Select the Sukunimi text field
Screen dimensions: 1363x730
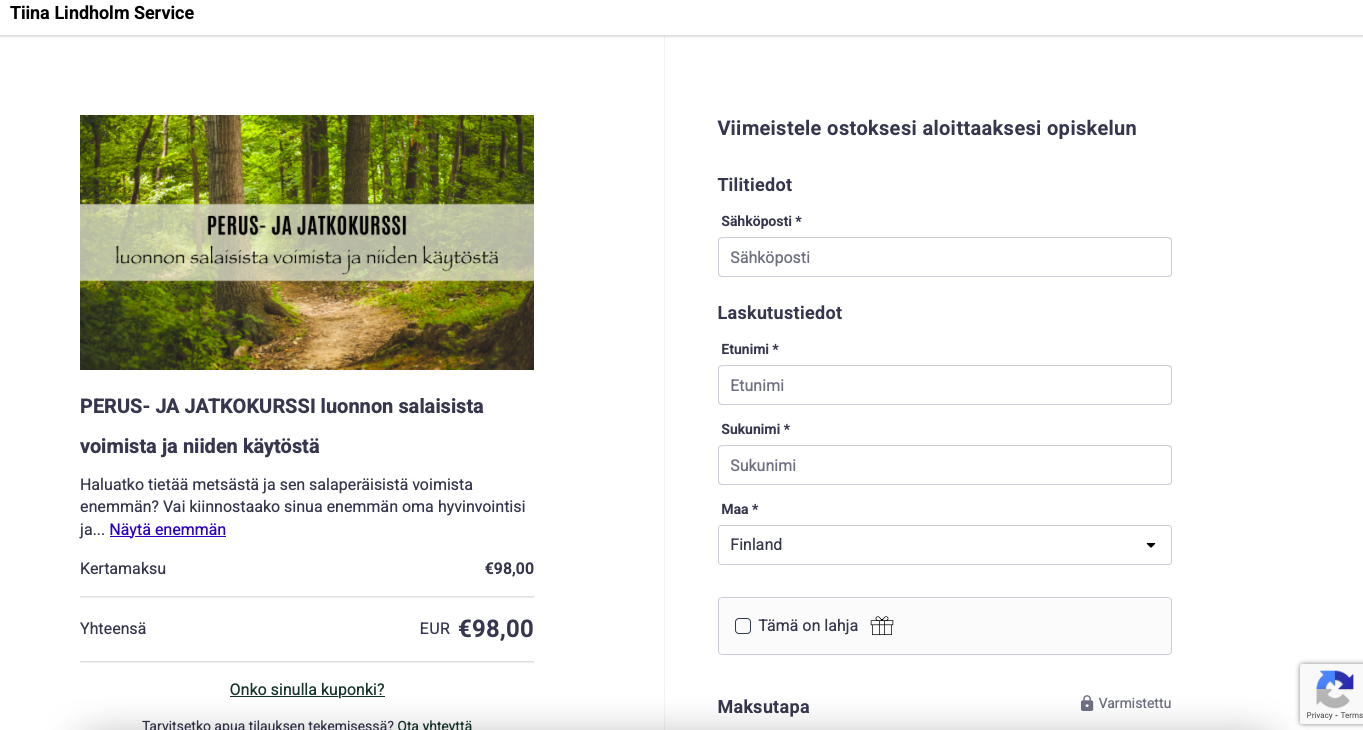point(944,465)
